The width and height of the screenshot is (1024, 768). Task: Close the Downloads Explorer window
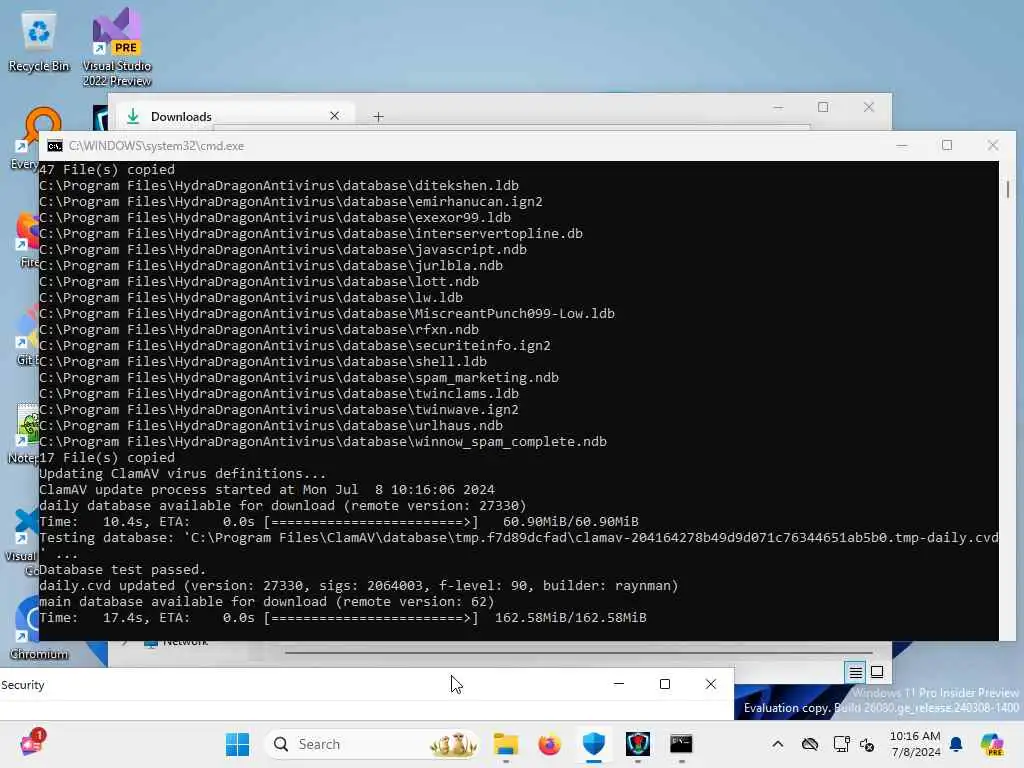click(x=869, y=107)
